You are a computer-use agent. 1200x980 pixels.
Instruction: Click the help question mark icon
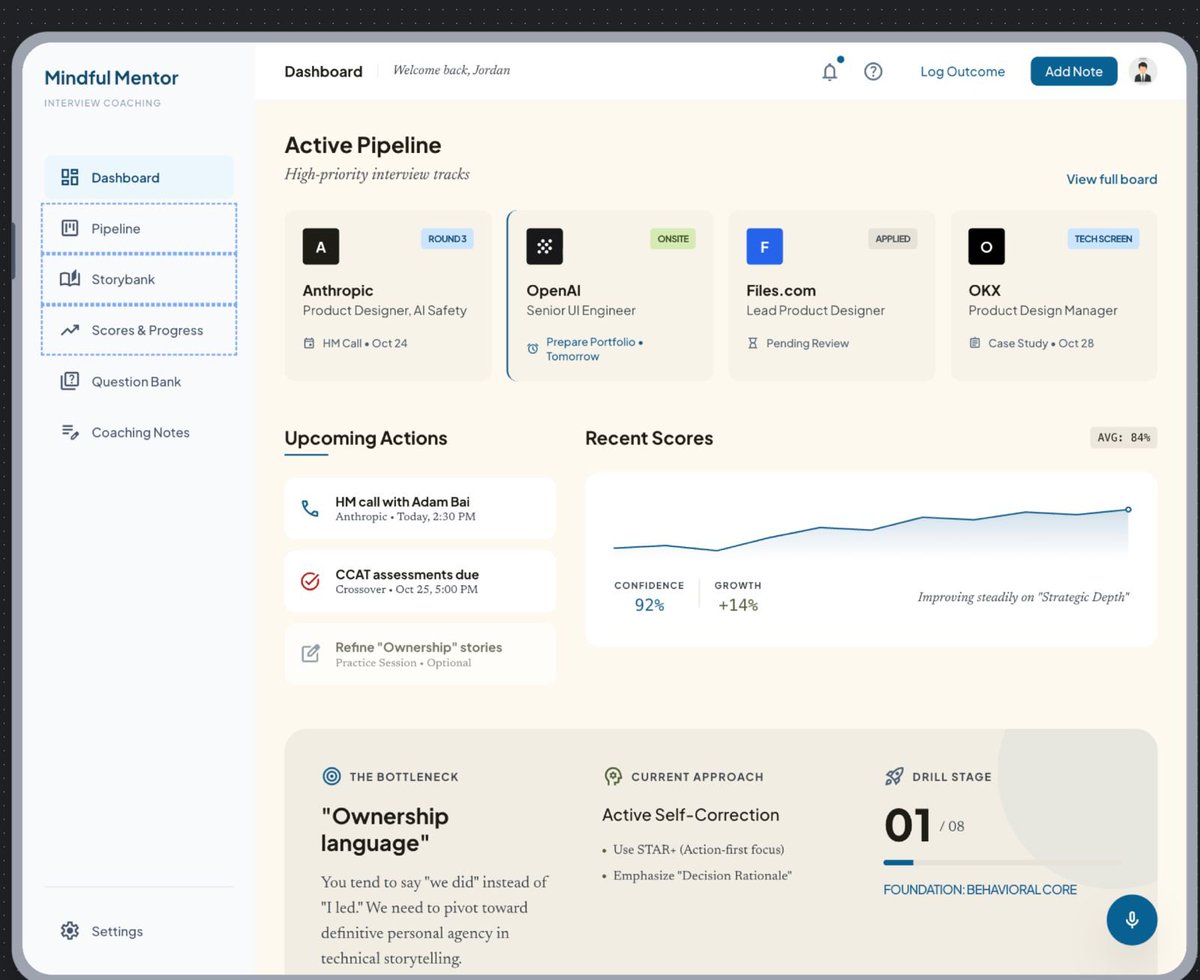pos(873,72)
